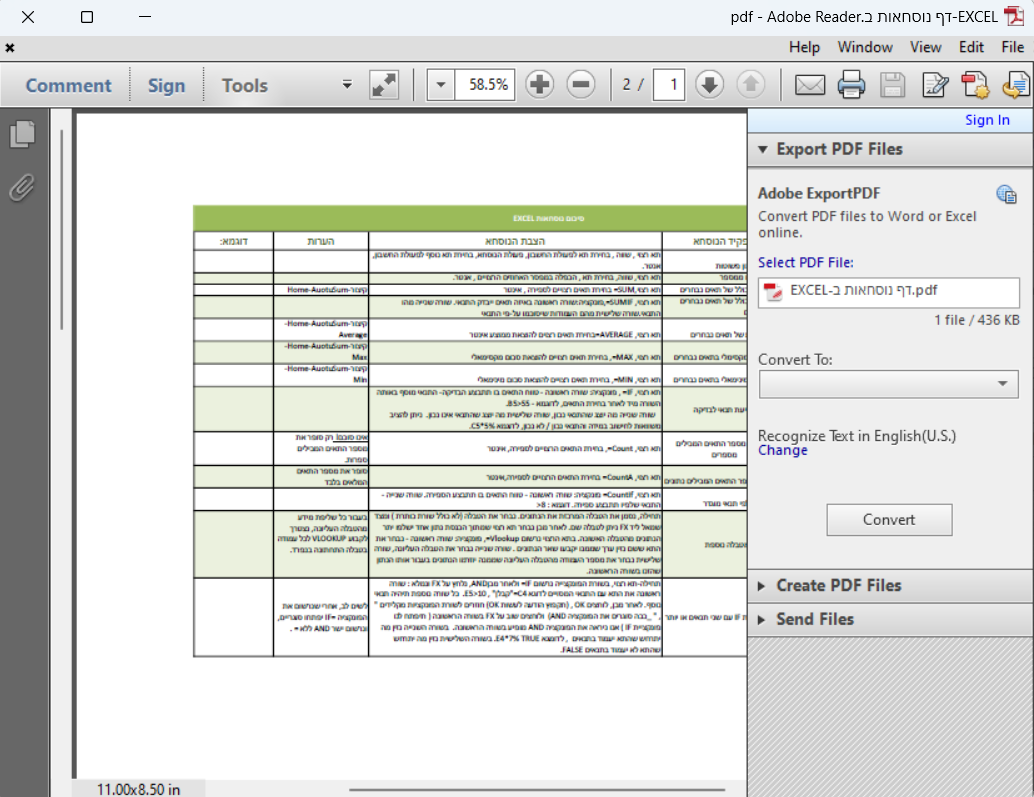The image size is (1034, 797).
Task: Click the 11.00x8.50 in page size label
Action: (x=138, y=789)
